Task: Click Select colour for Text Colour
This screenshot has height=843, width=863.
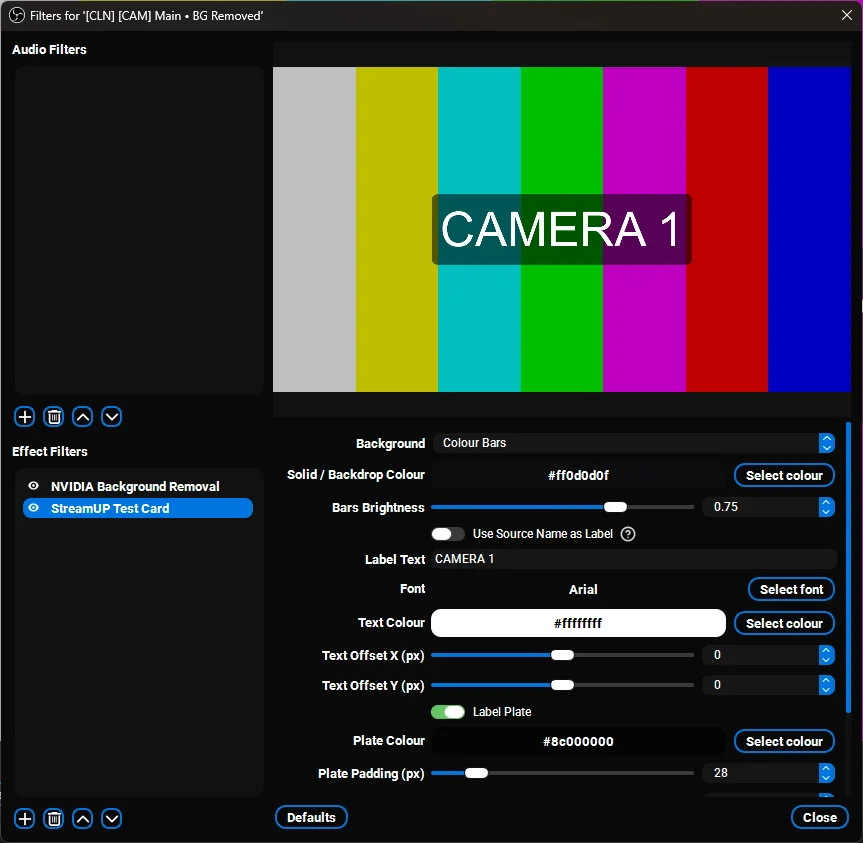Action: pyautogui.click(x=784, y=623)
